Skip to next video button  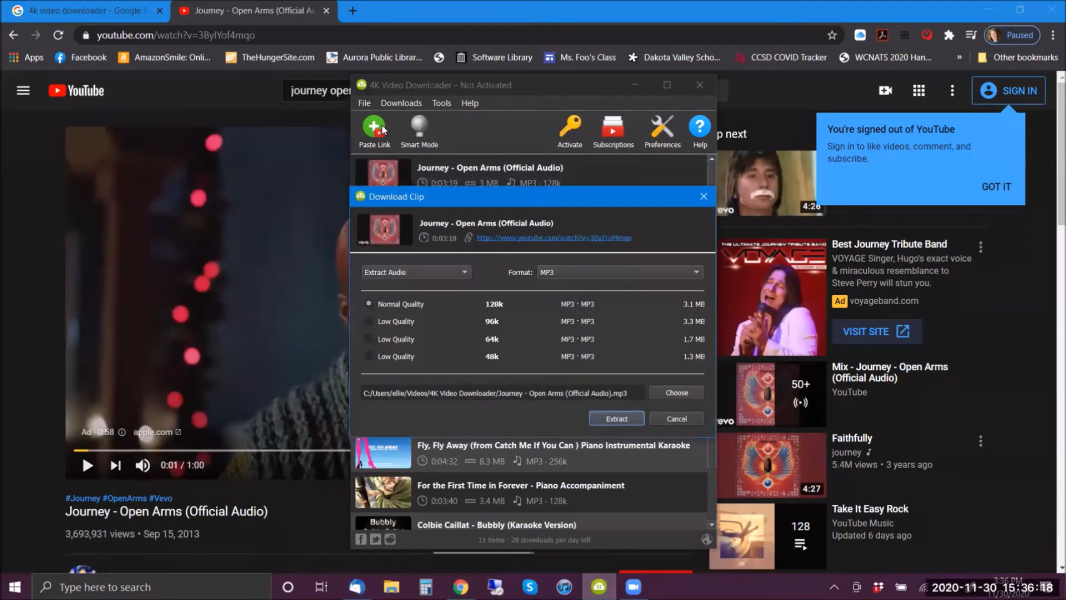[116, 465]
